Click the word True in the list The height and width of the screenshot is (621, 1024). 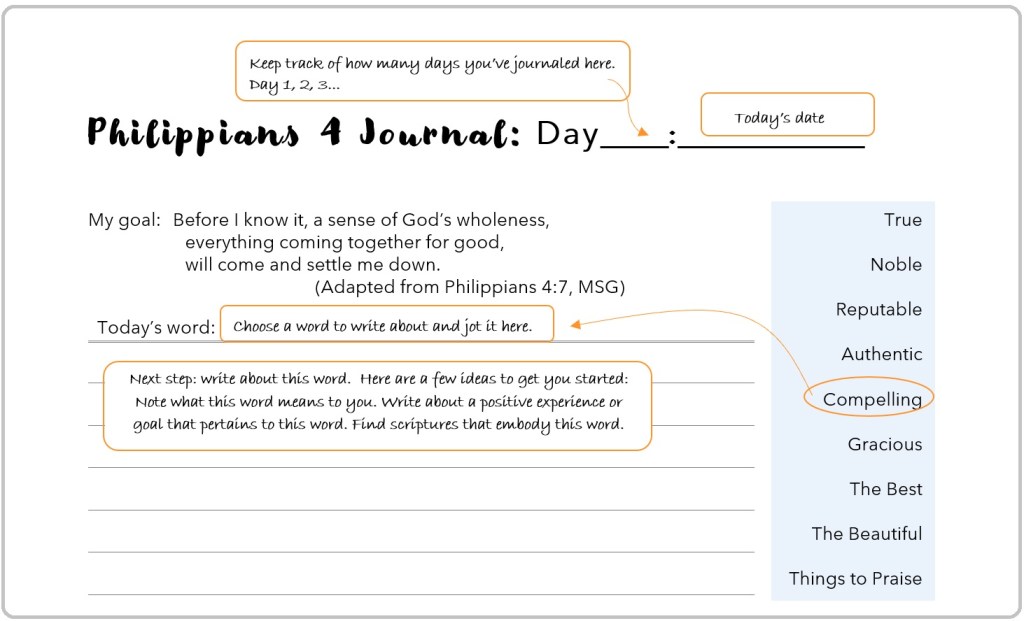pyautogui.click(x=902, y=220)
